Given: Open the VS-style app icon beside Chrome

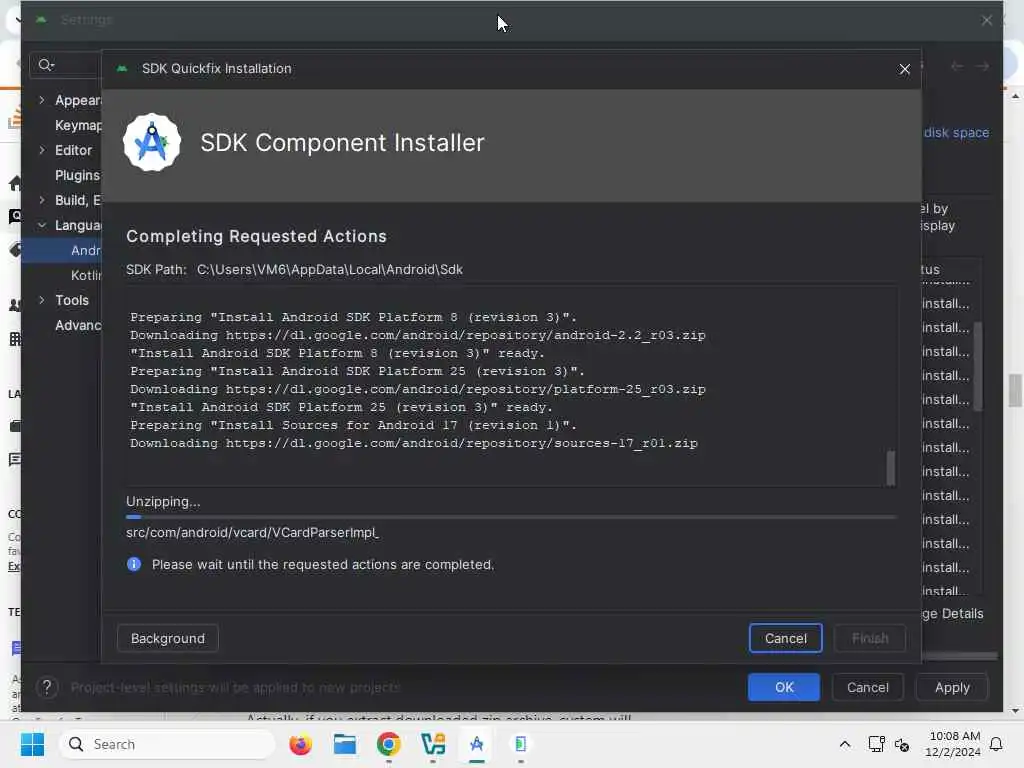Looking at the screenshot, I should tap(433, 744).
